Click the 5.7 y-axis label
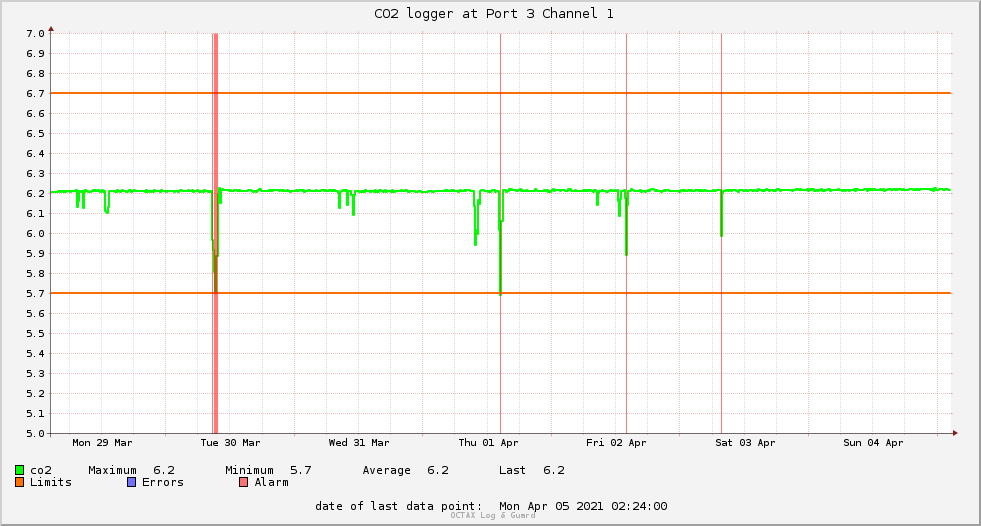Screen dimensions: 981x526 tap(35, 294)
